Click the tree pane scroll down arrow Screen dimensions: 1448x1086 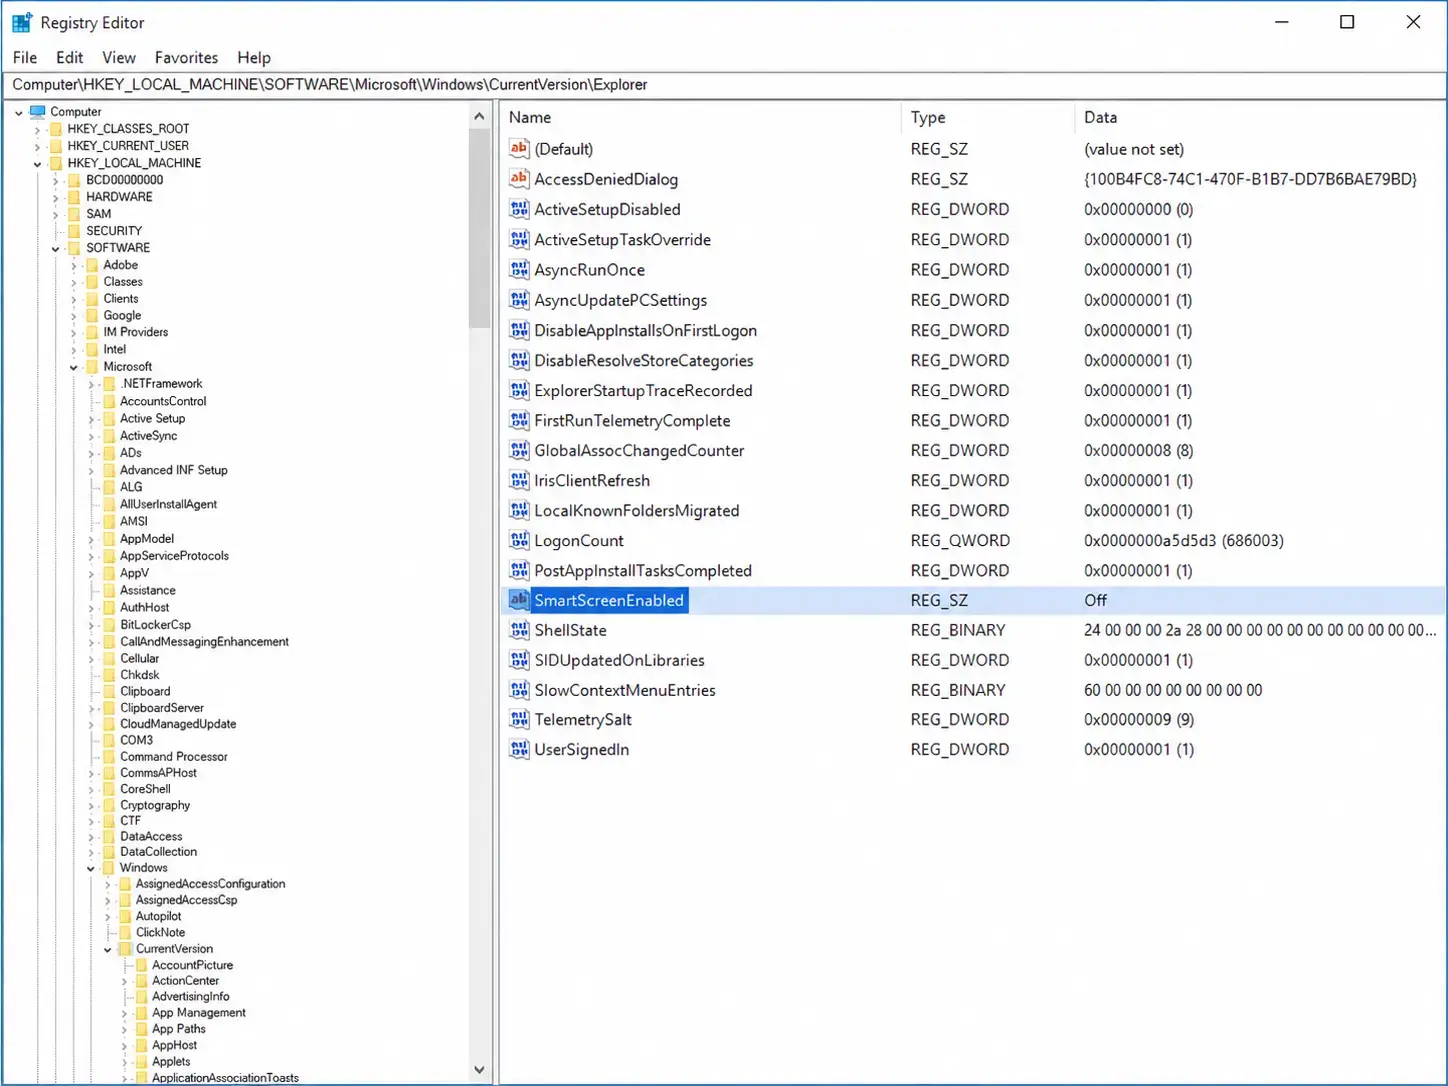[x=479, y=1070]
